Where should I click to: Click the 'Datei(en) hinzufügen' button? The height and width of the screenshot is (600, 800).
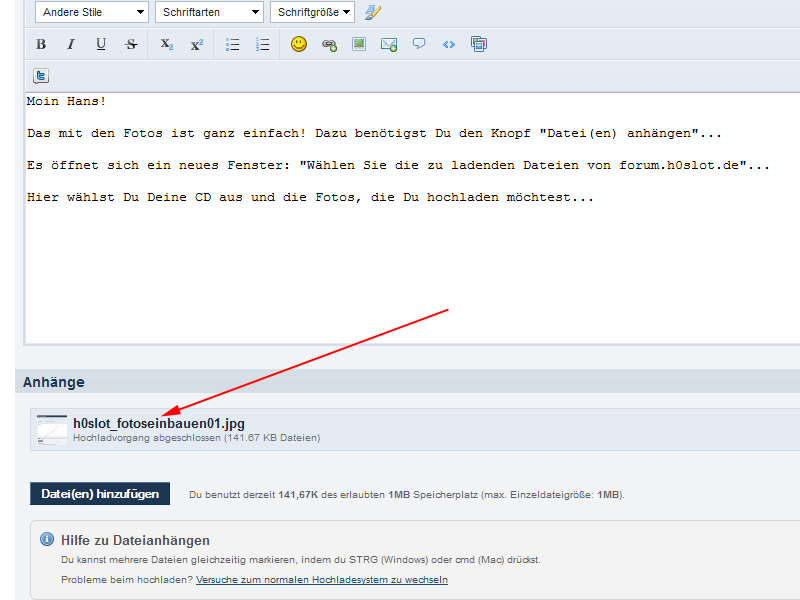(x=100, y=494)
